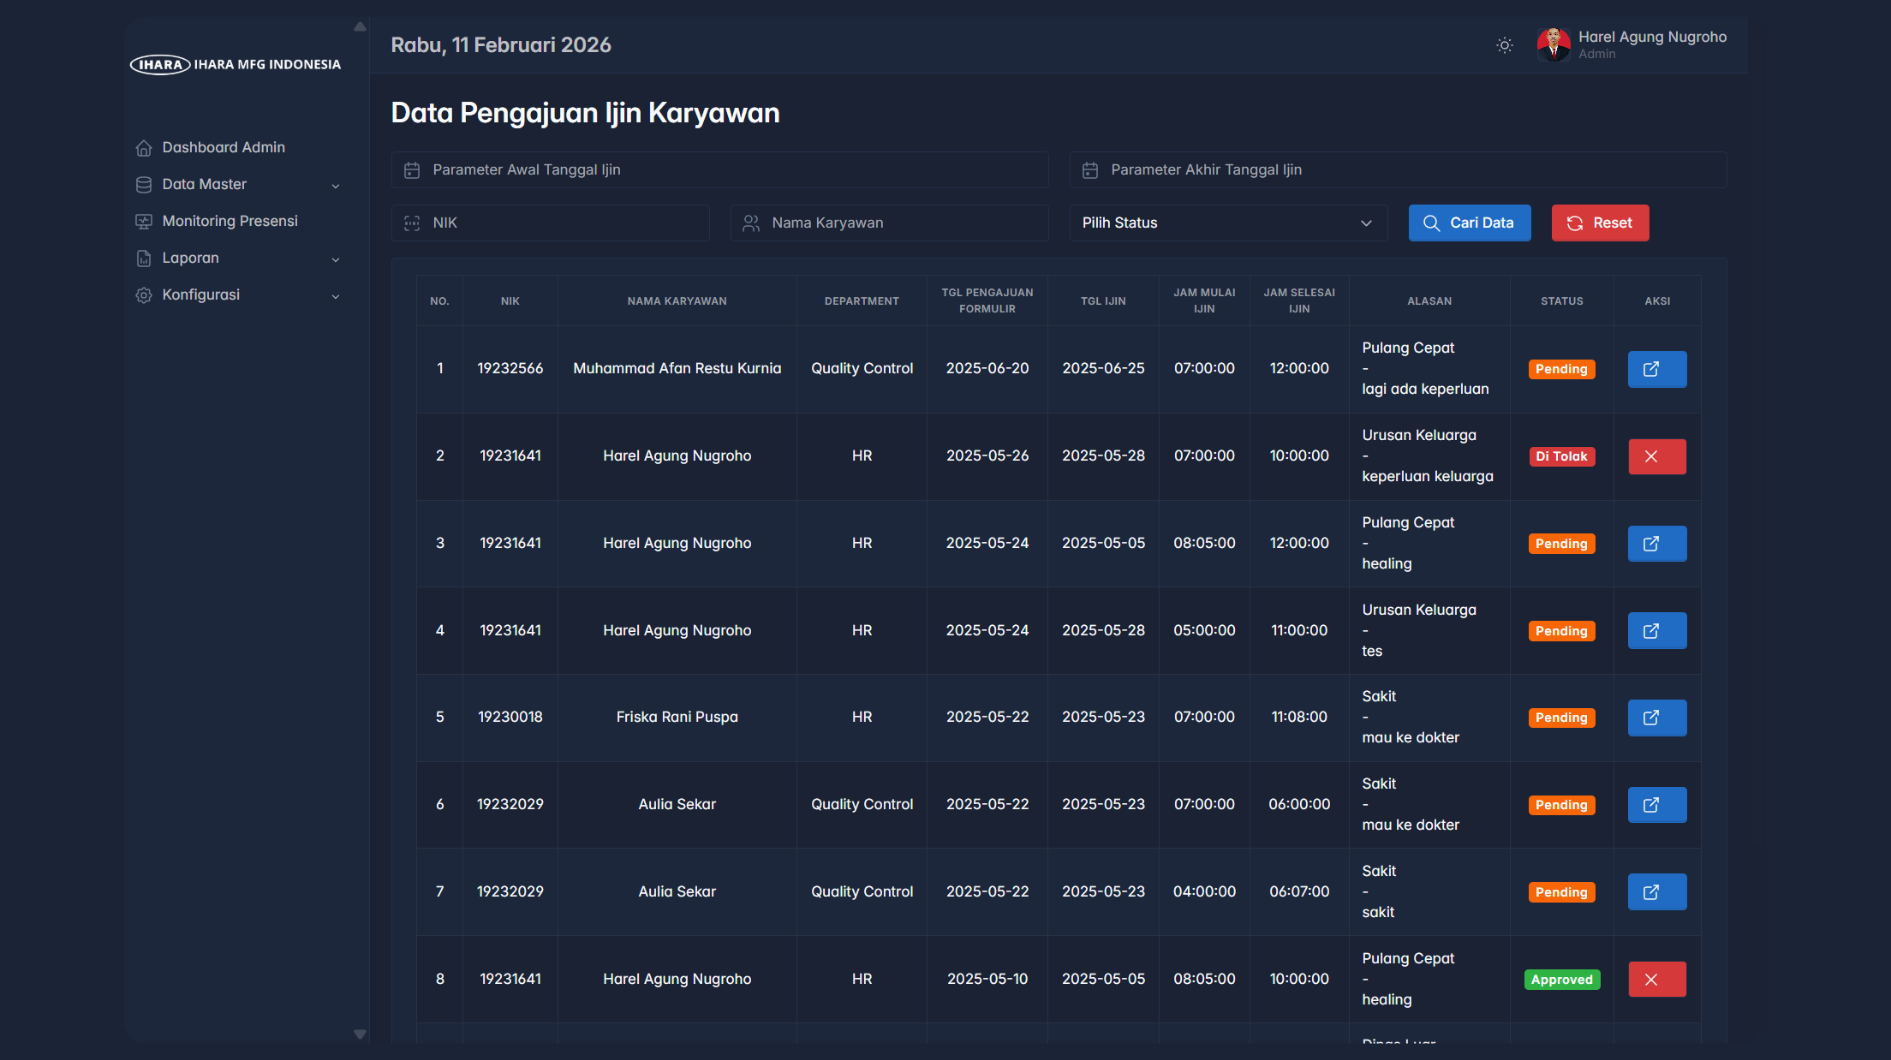The height and width of the screenshot is (1060, 1891).
Task: Click date 2025-06-20 in row 1
Action: [987, 369]
